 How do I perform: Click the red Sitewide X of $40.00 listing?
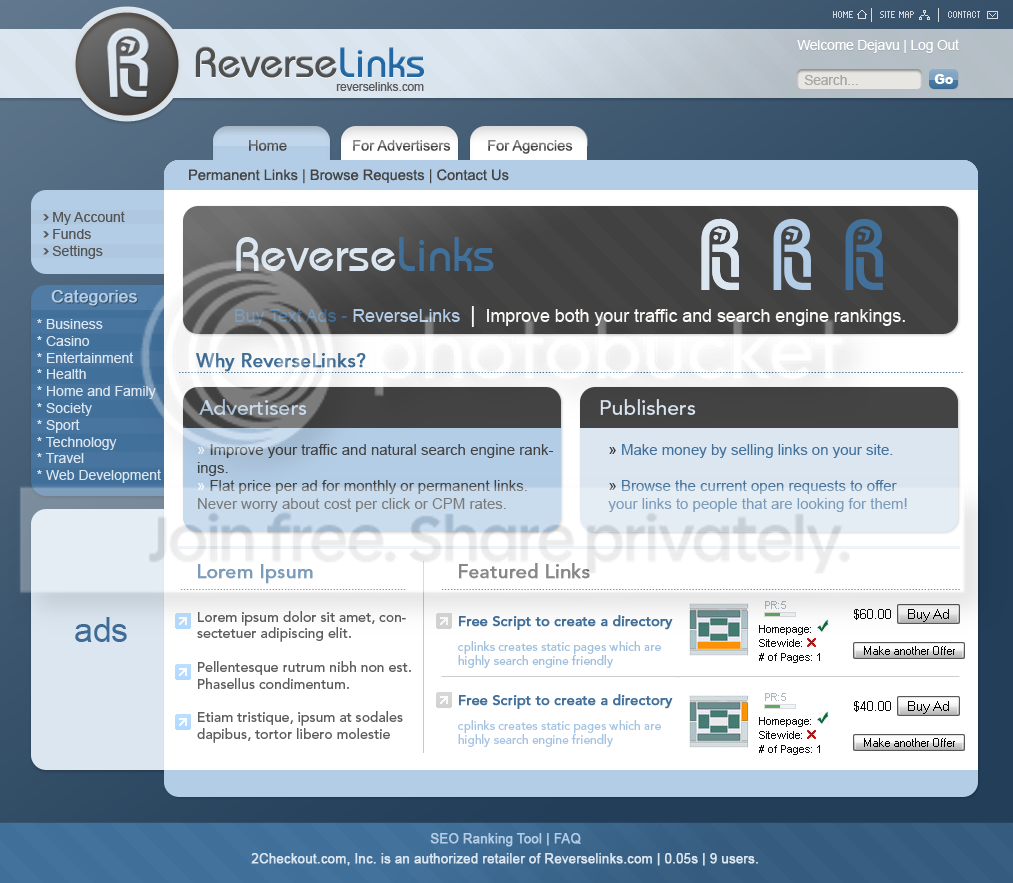coord(811,734)
